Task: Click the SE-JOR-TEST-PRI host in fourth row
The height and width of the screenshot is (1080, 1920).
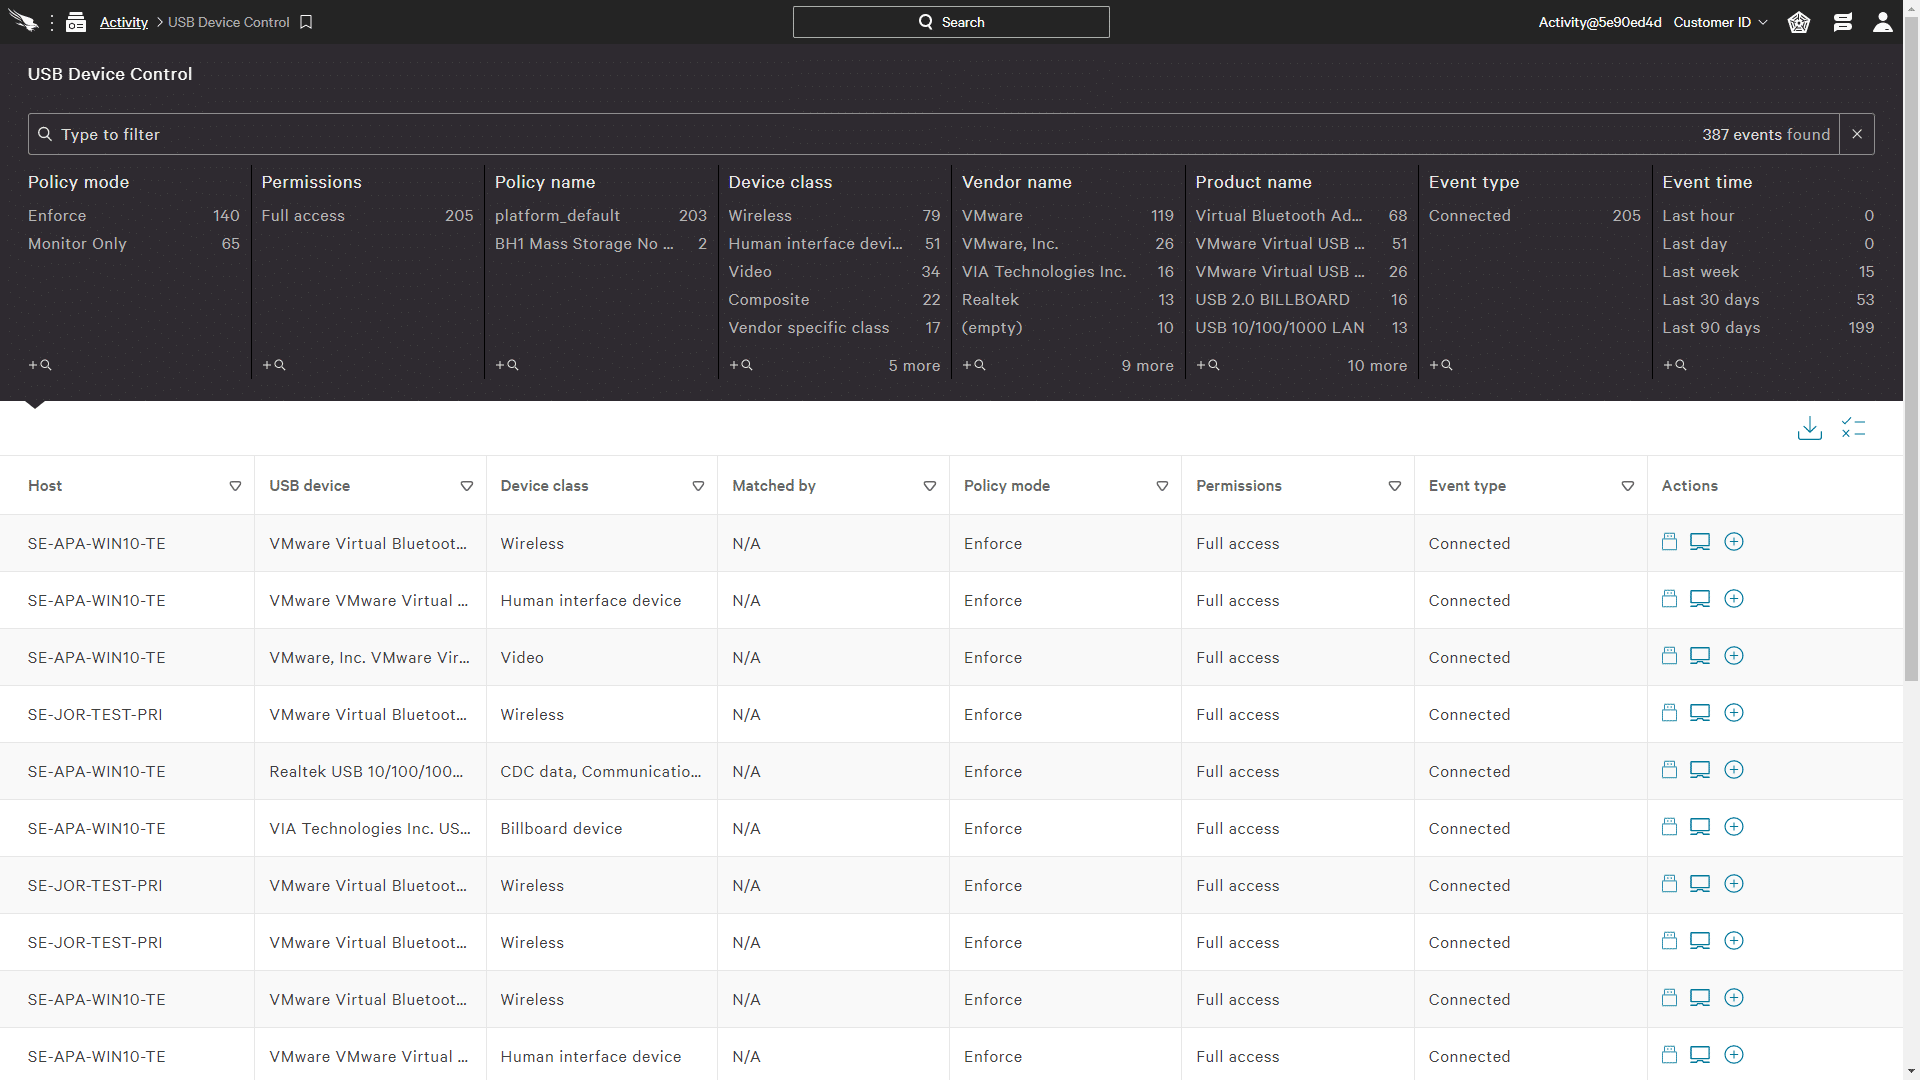Action: coord(95,714)
